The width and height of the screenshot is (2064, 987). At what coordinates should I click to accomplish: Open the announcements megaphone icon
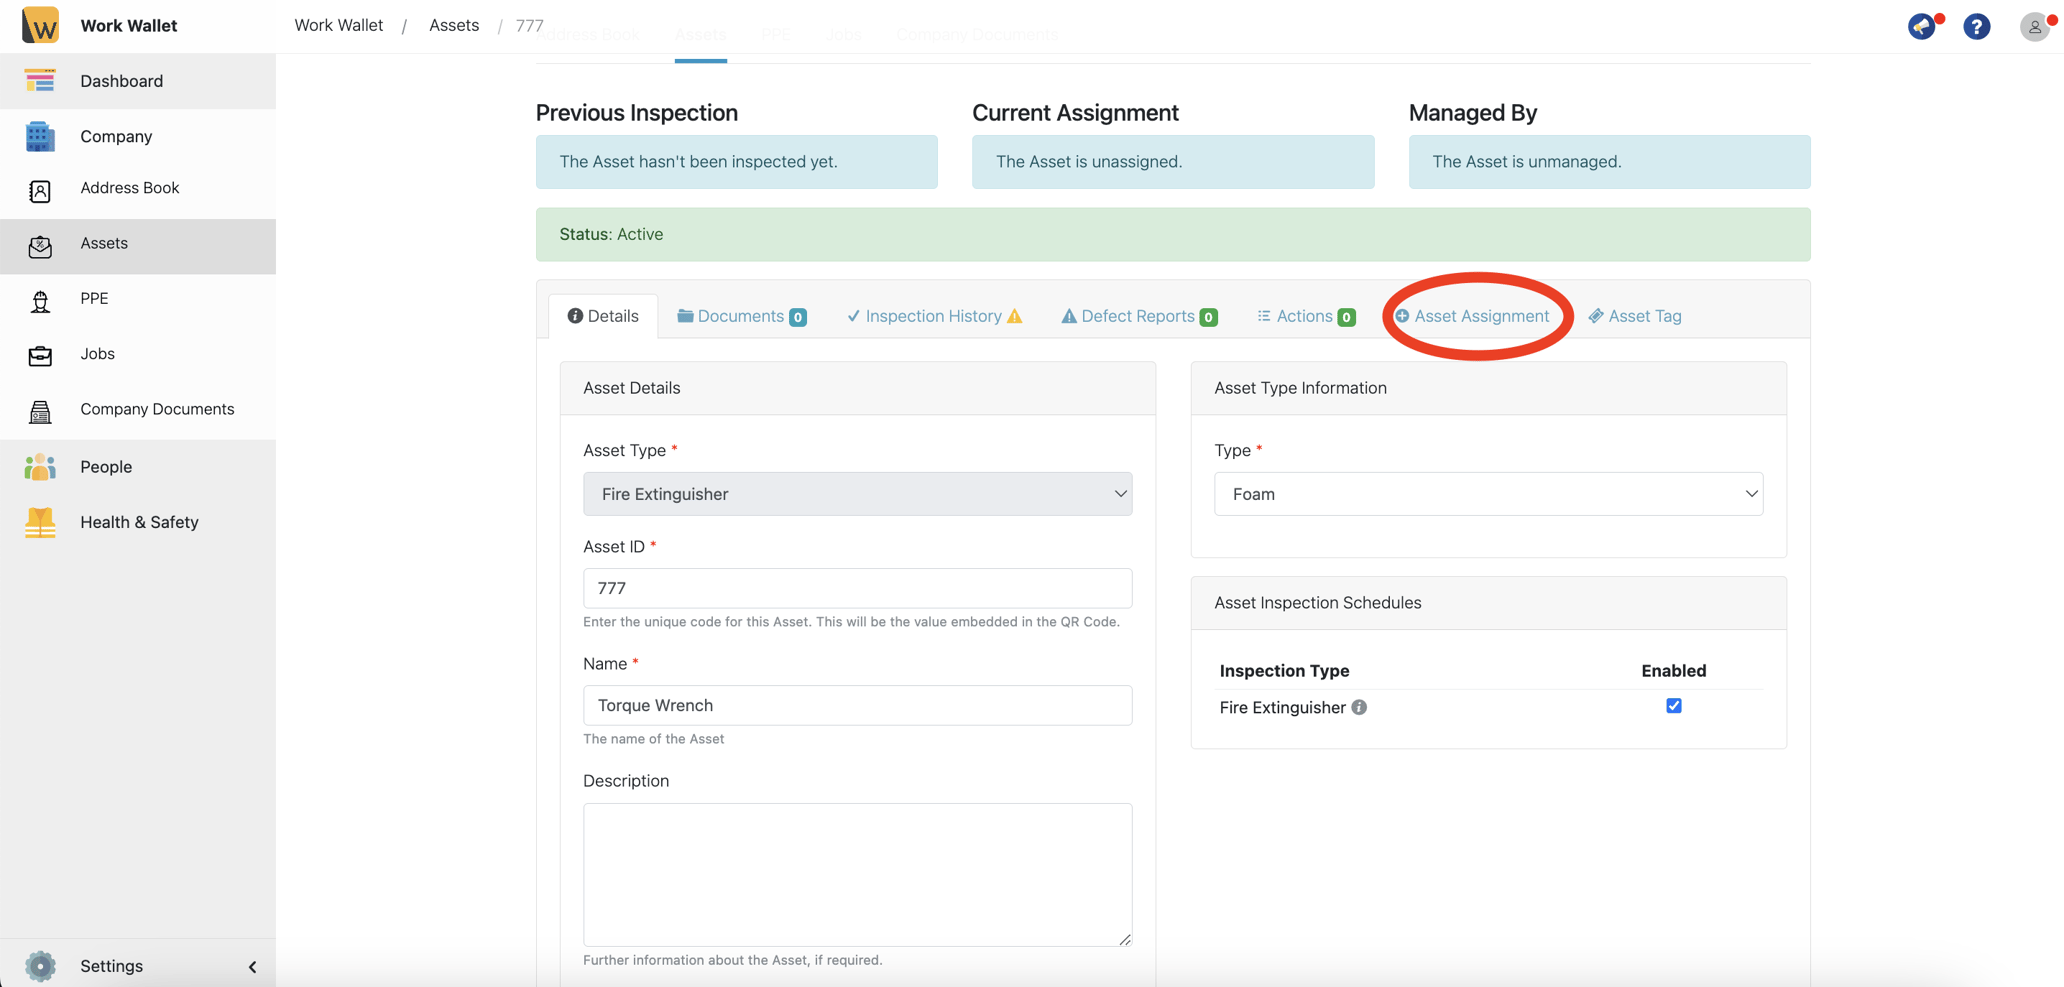pos(1921,27)
